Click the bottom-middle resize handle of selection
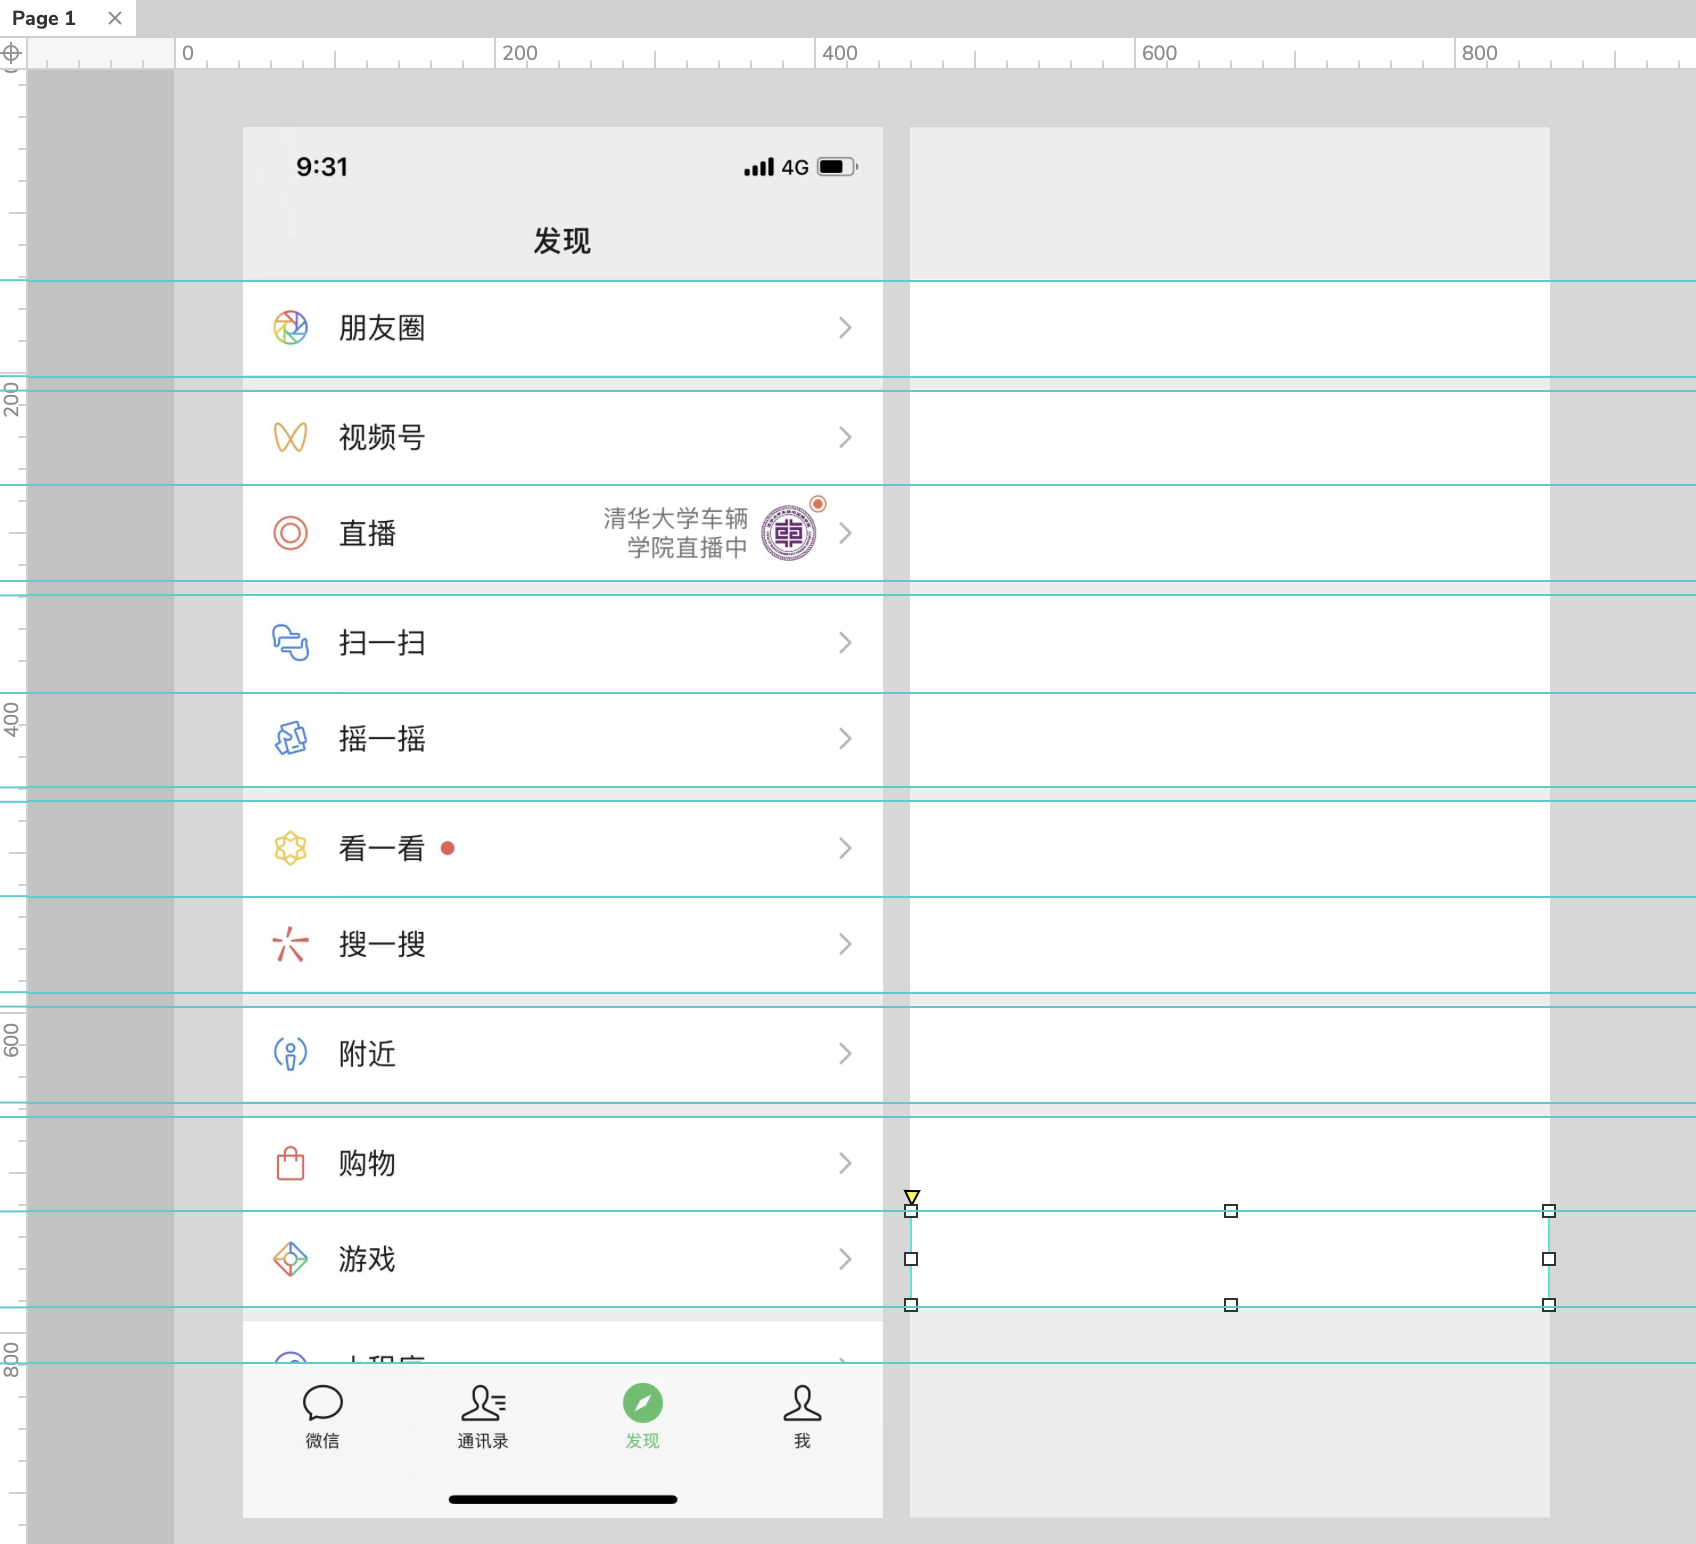This screenshot has height=1544, width=1696. pyautogui.click(x=1231, y=1305)
